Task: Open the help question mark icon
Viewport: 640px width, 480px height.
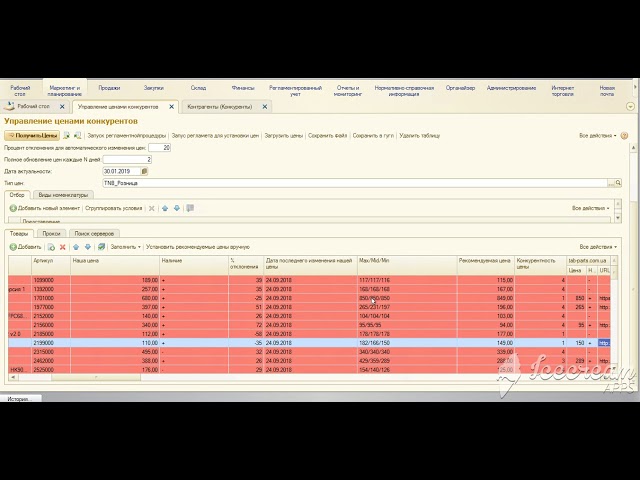Action: pos(624,136)
